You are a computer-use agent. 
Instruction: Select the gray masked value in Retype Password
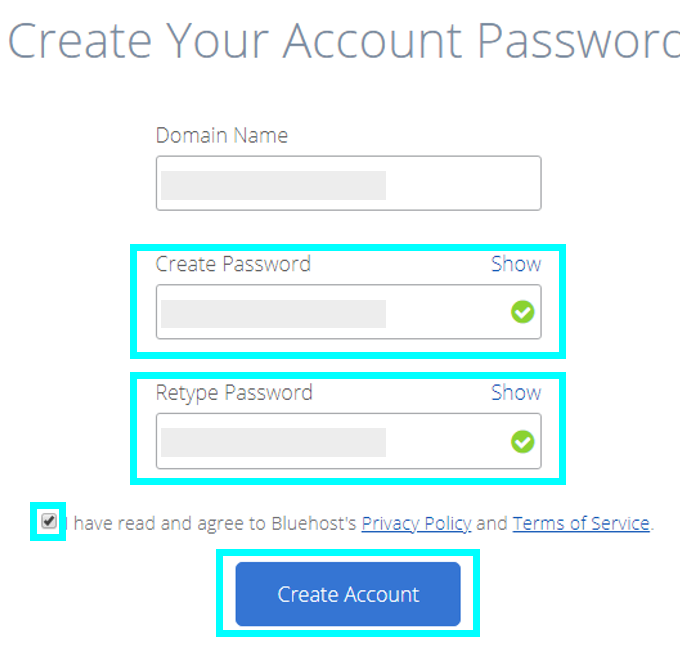tap(273, 442)
